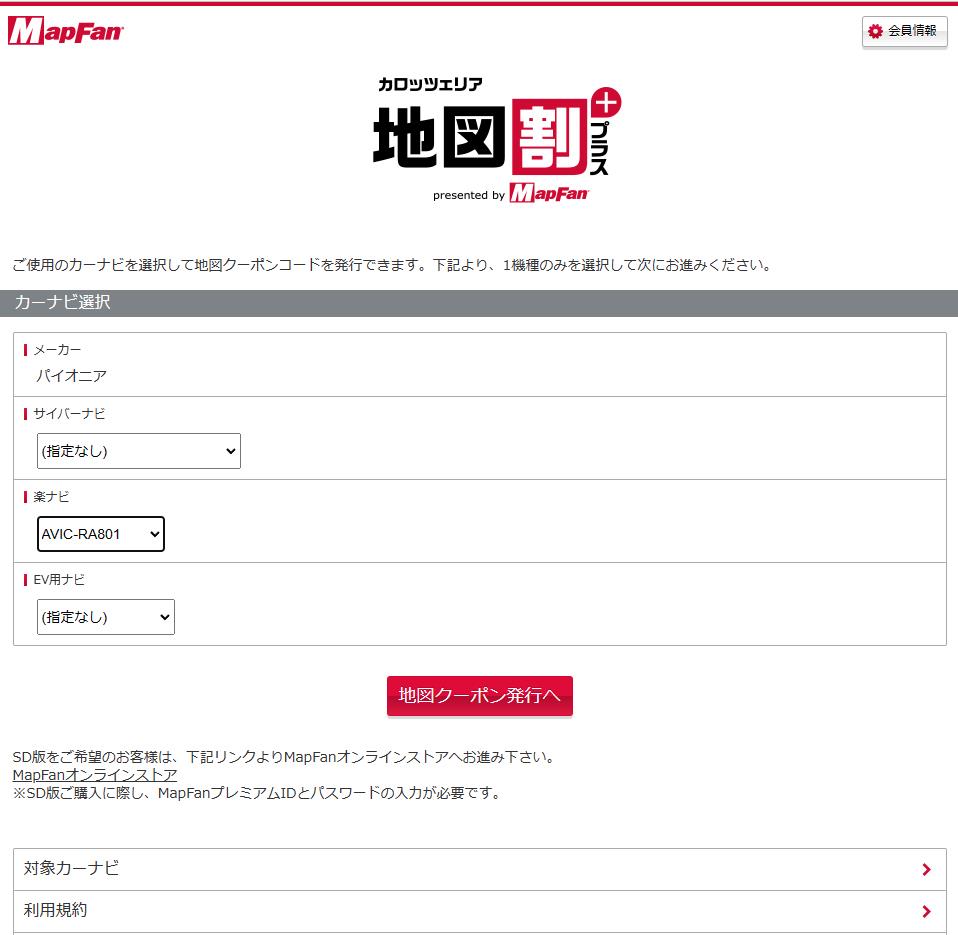This screenshot has height=935, width=958.
Task: Click the サイバーナビ field label
Action: tap(69, 414)
